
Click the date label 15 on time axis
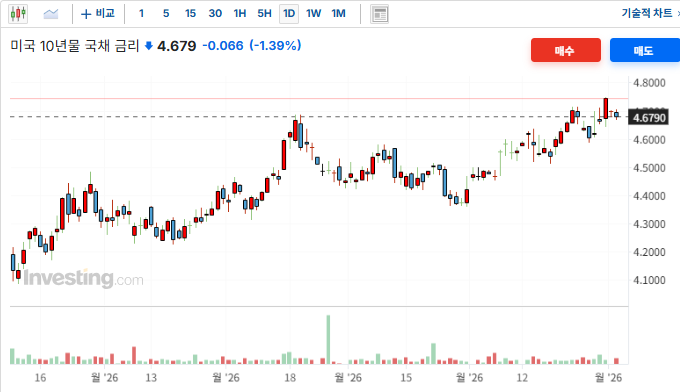tap(406, 378)
